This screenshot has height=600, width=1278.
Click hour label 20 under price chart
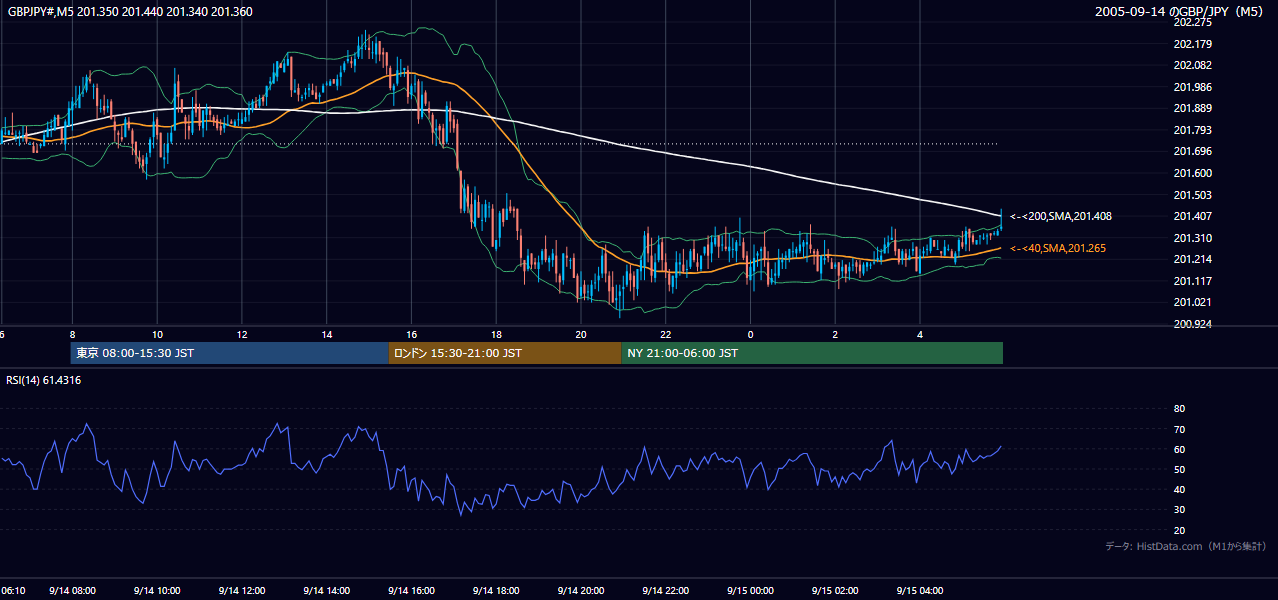click(x=581, y=334)
